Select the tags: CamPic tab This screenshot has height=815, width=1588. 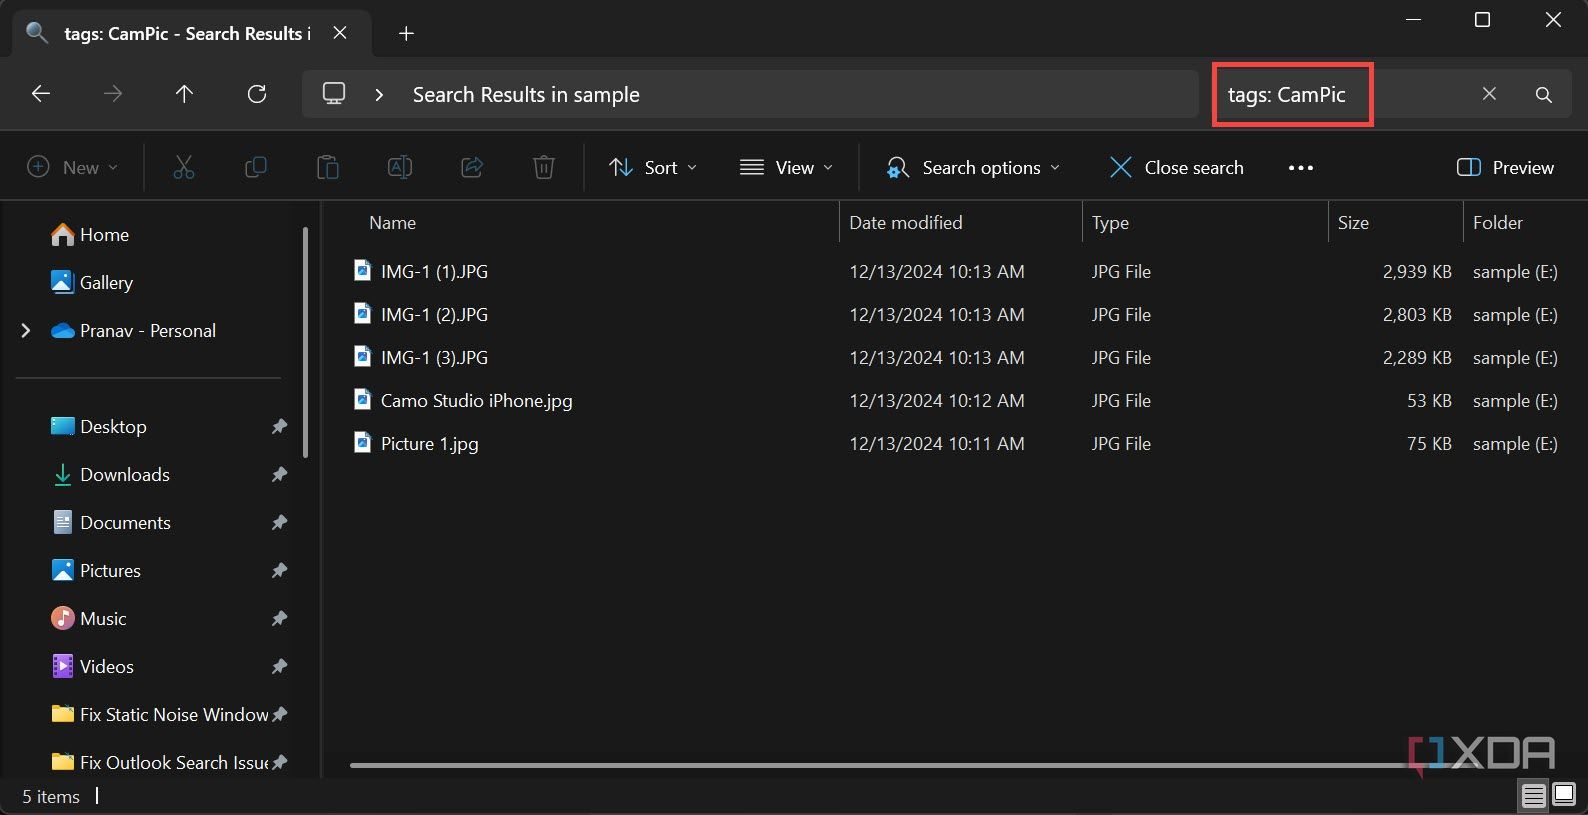(187, 33)
